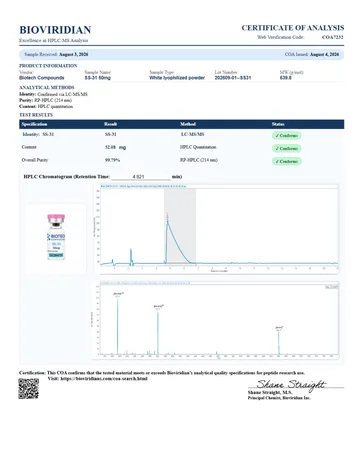This screenshot has width=360, height=466.
Task: Click the Overall Purity result 99.79%
Action: click(112, 160)
